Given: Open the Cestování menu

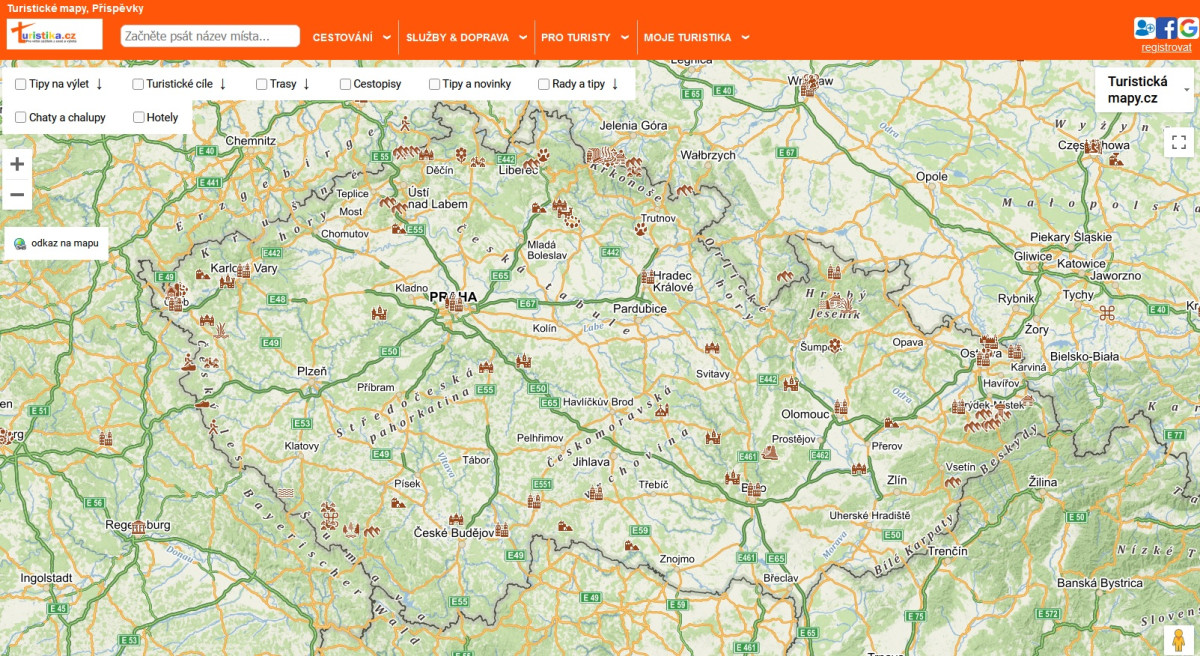Looking at the screenshot, I should tap(351, 38).
